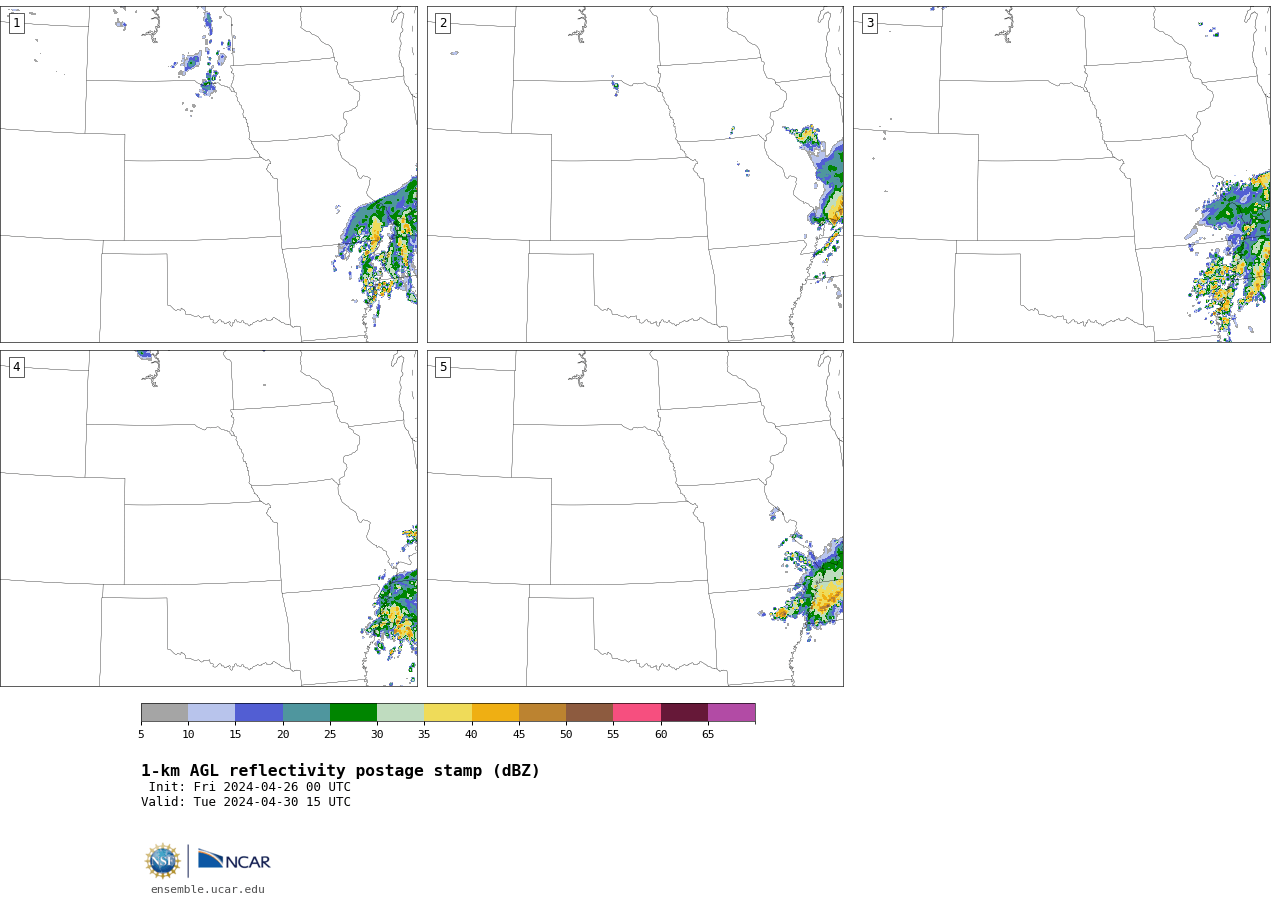Image resolution: width=1280 pixels, height=901 pixels.
Task: Click the colorbar tick label 35
Action: click(x=424, y=735)
